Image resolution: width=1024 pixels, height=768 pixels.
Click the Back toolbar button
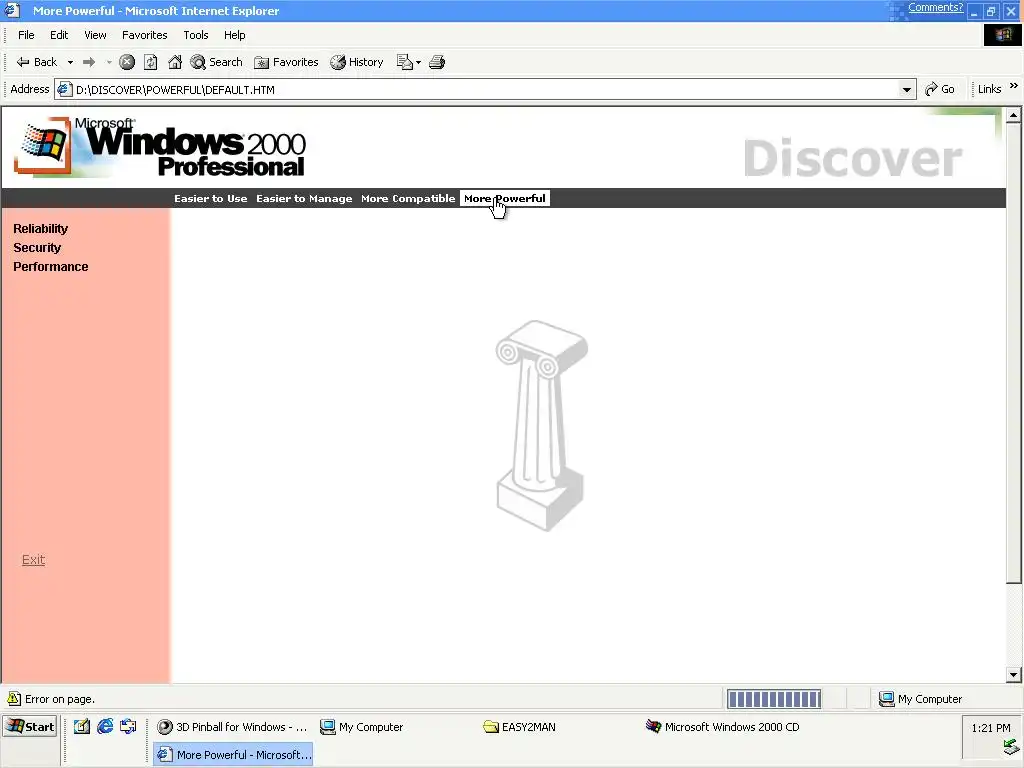[x=37, y=62]
